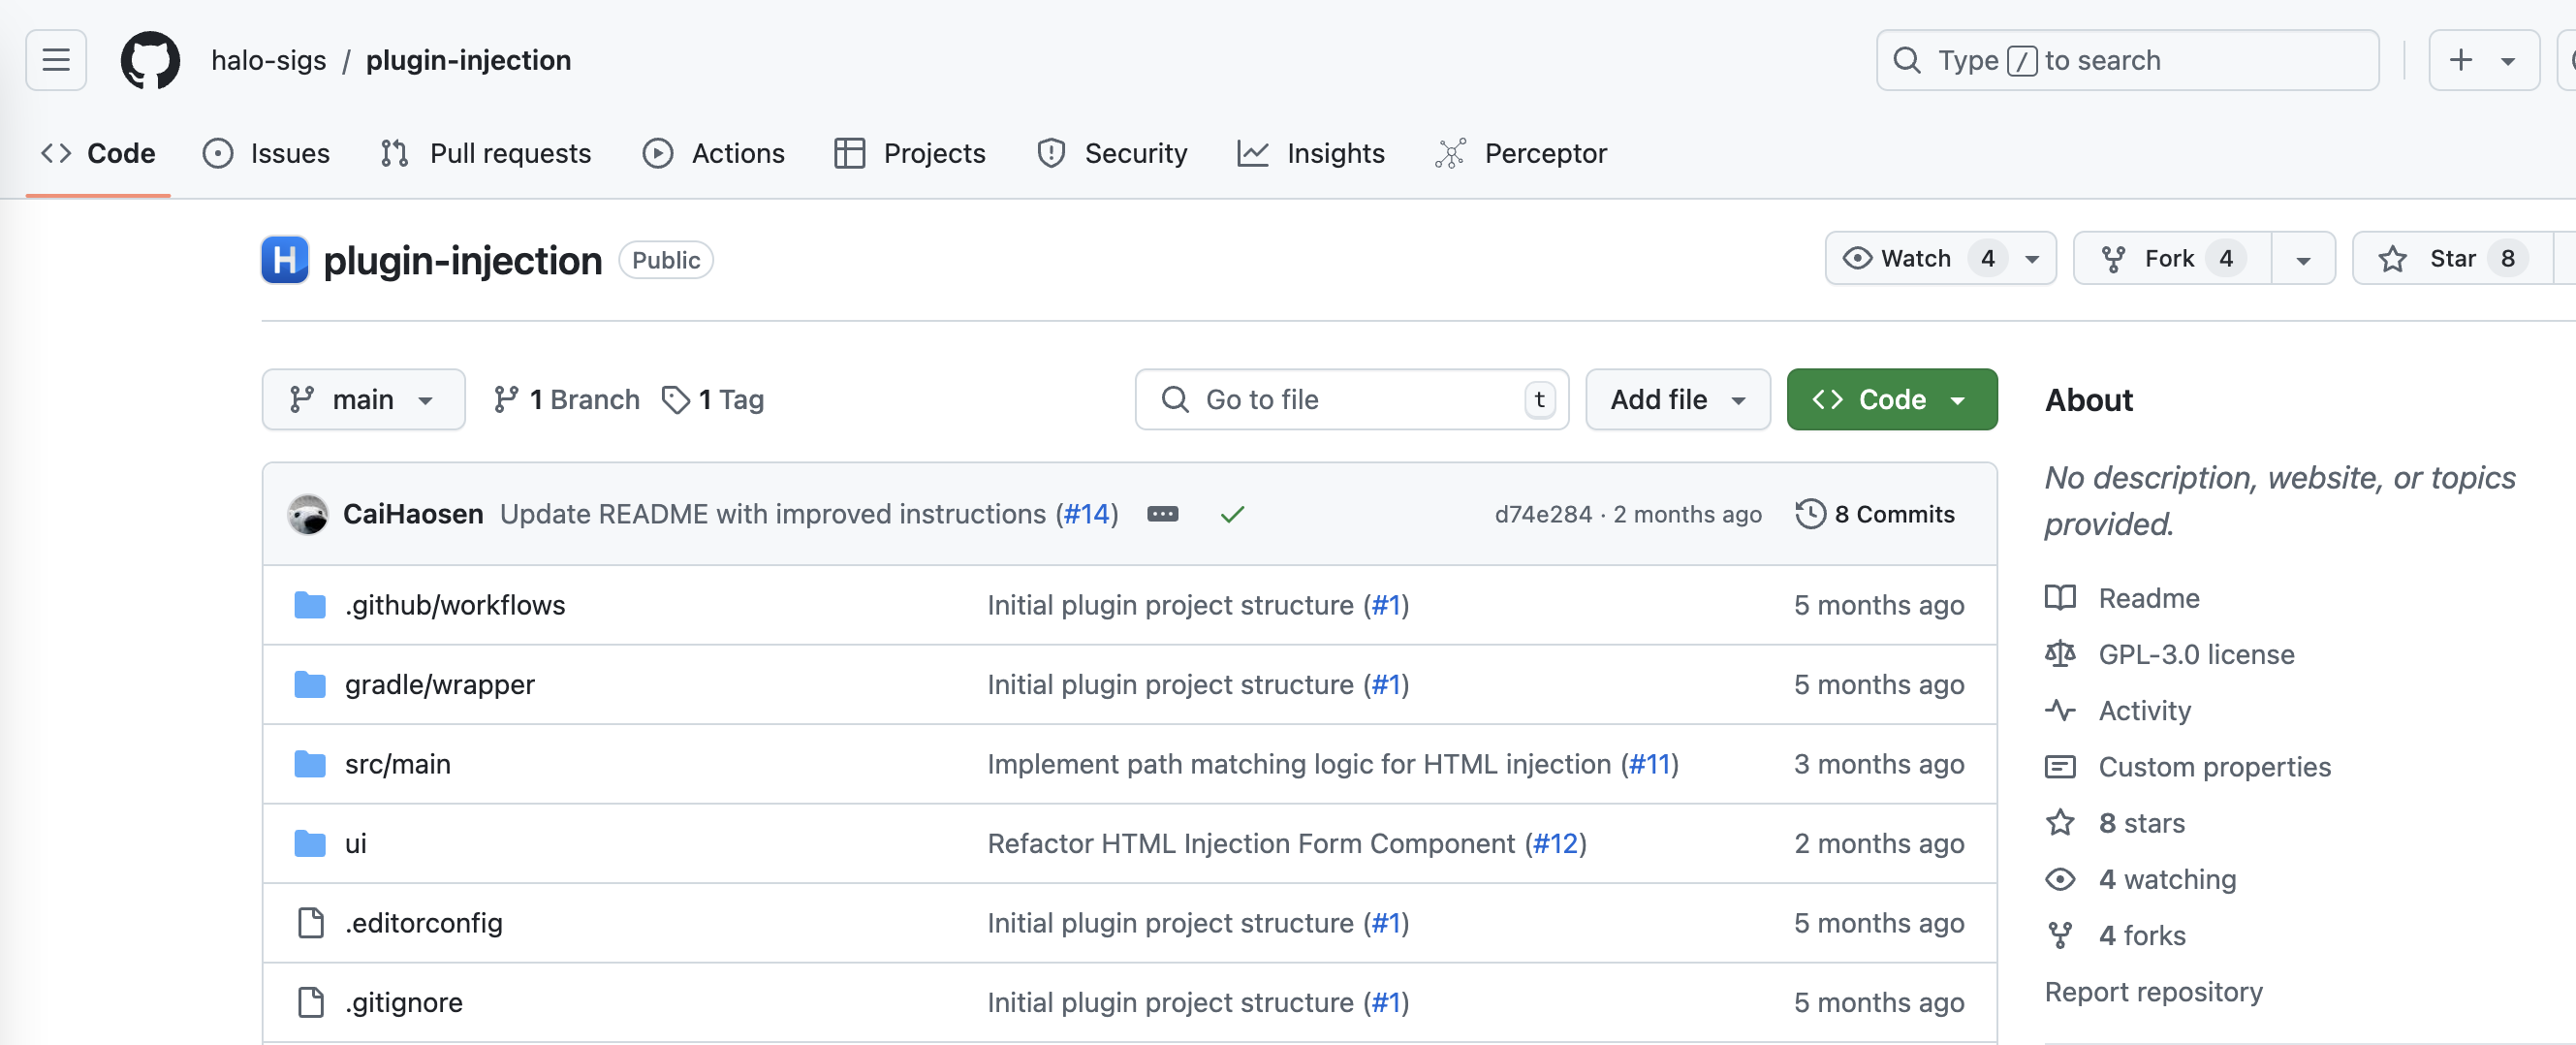The image size is (2576, 1045).
Task: Expand the Fork options dropdown arrow
Action: pyautogui.click(x=2303, y=259)
